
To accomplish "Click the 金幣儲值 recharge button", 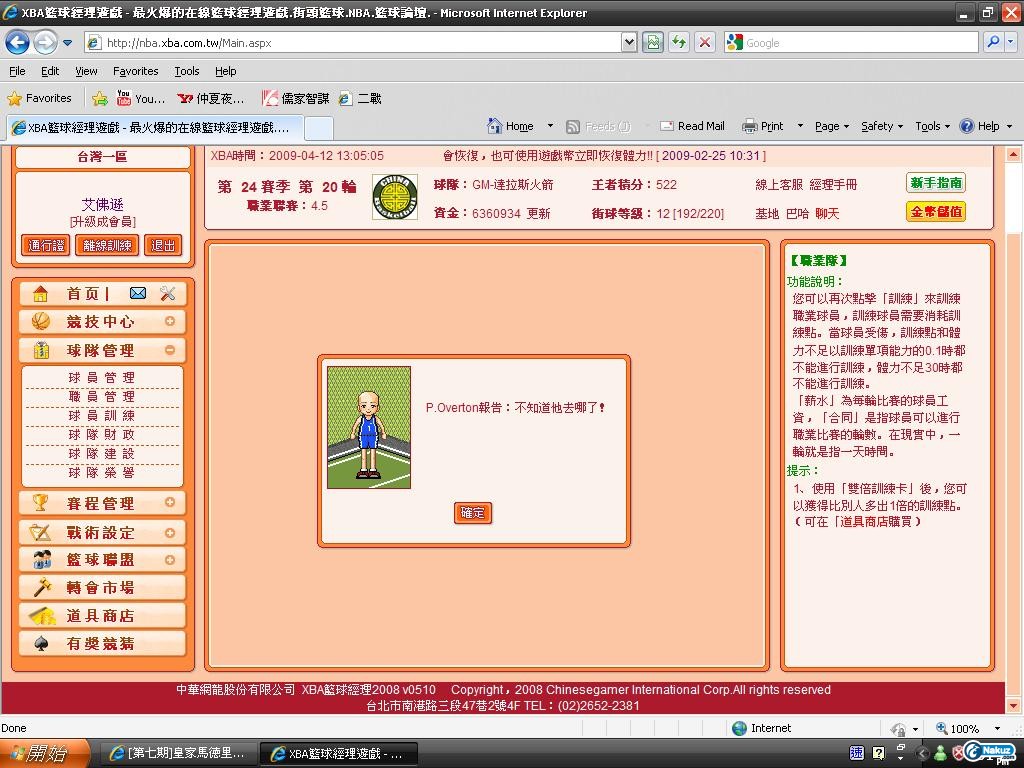I will tap(936, 211).
